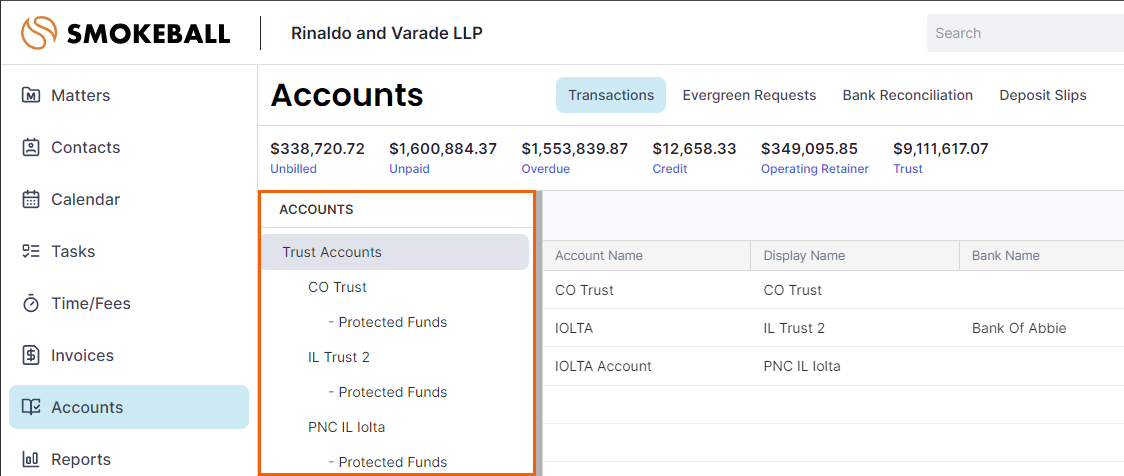1124x476 pixels.
Task: Select PNC IL Iolta in accounts tree
Action: [346, 427]
